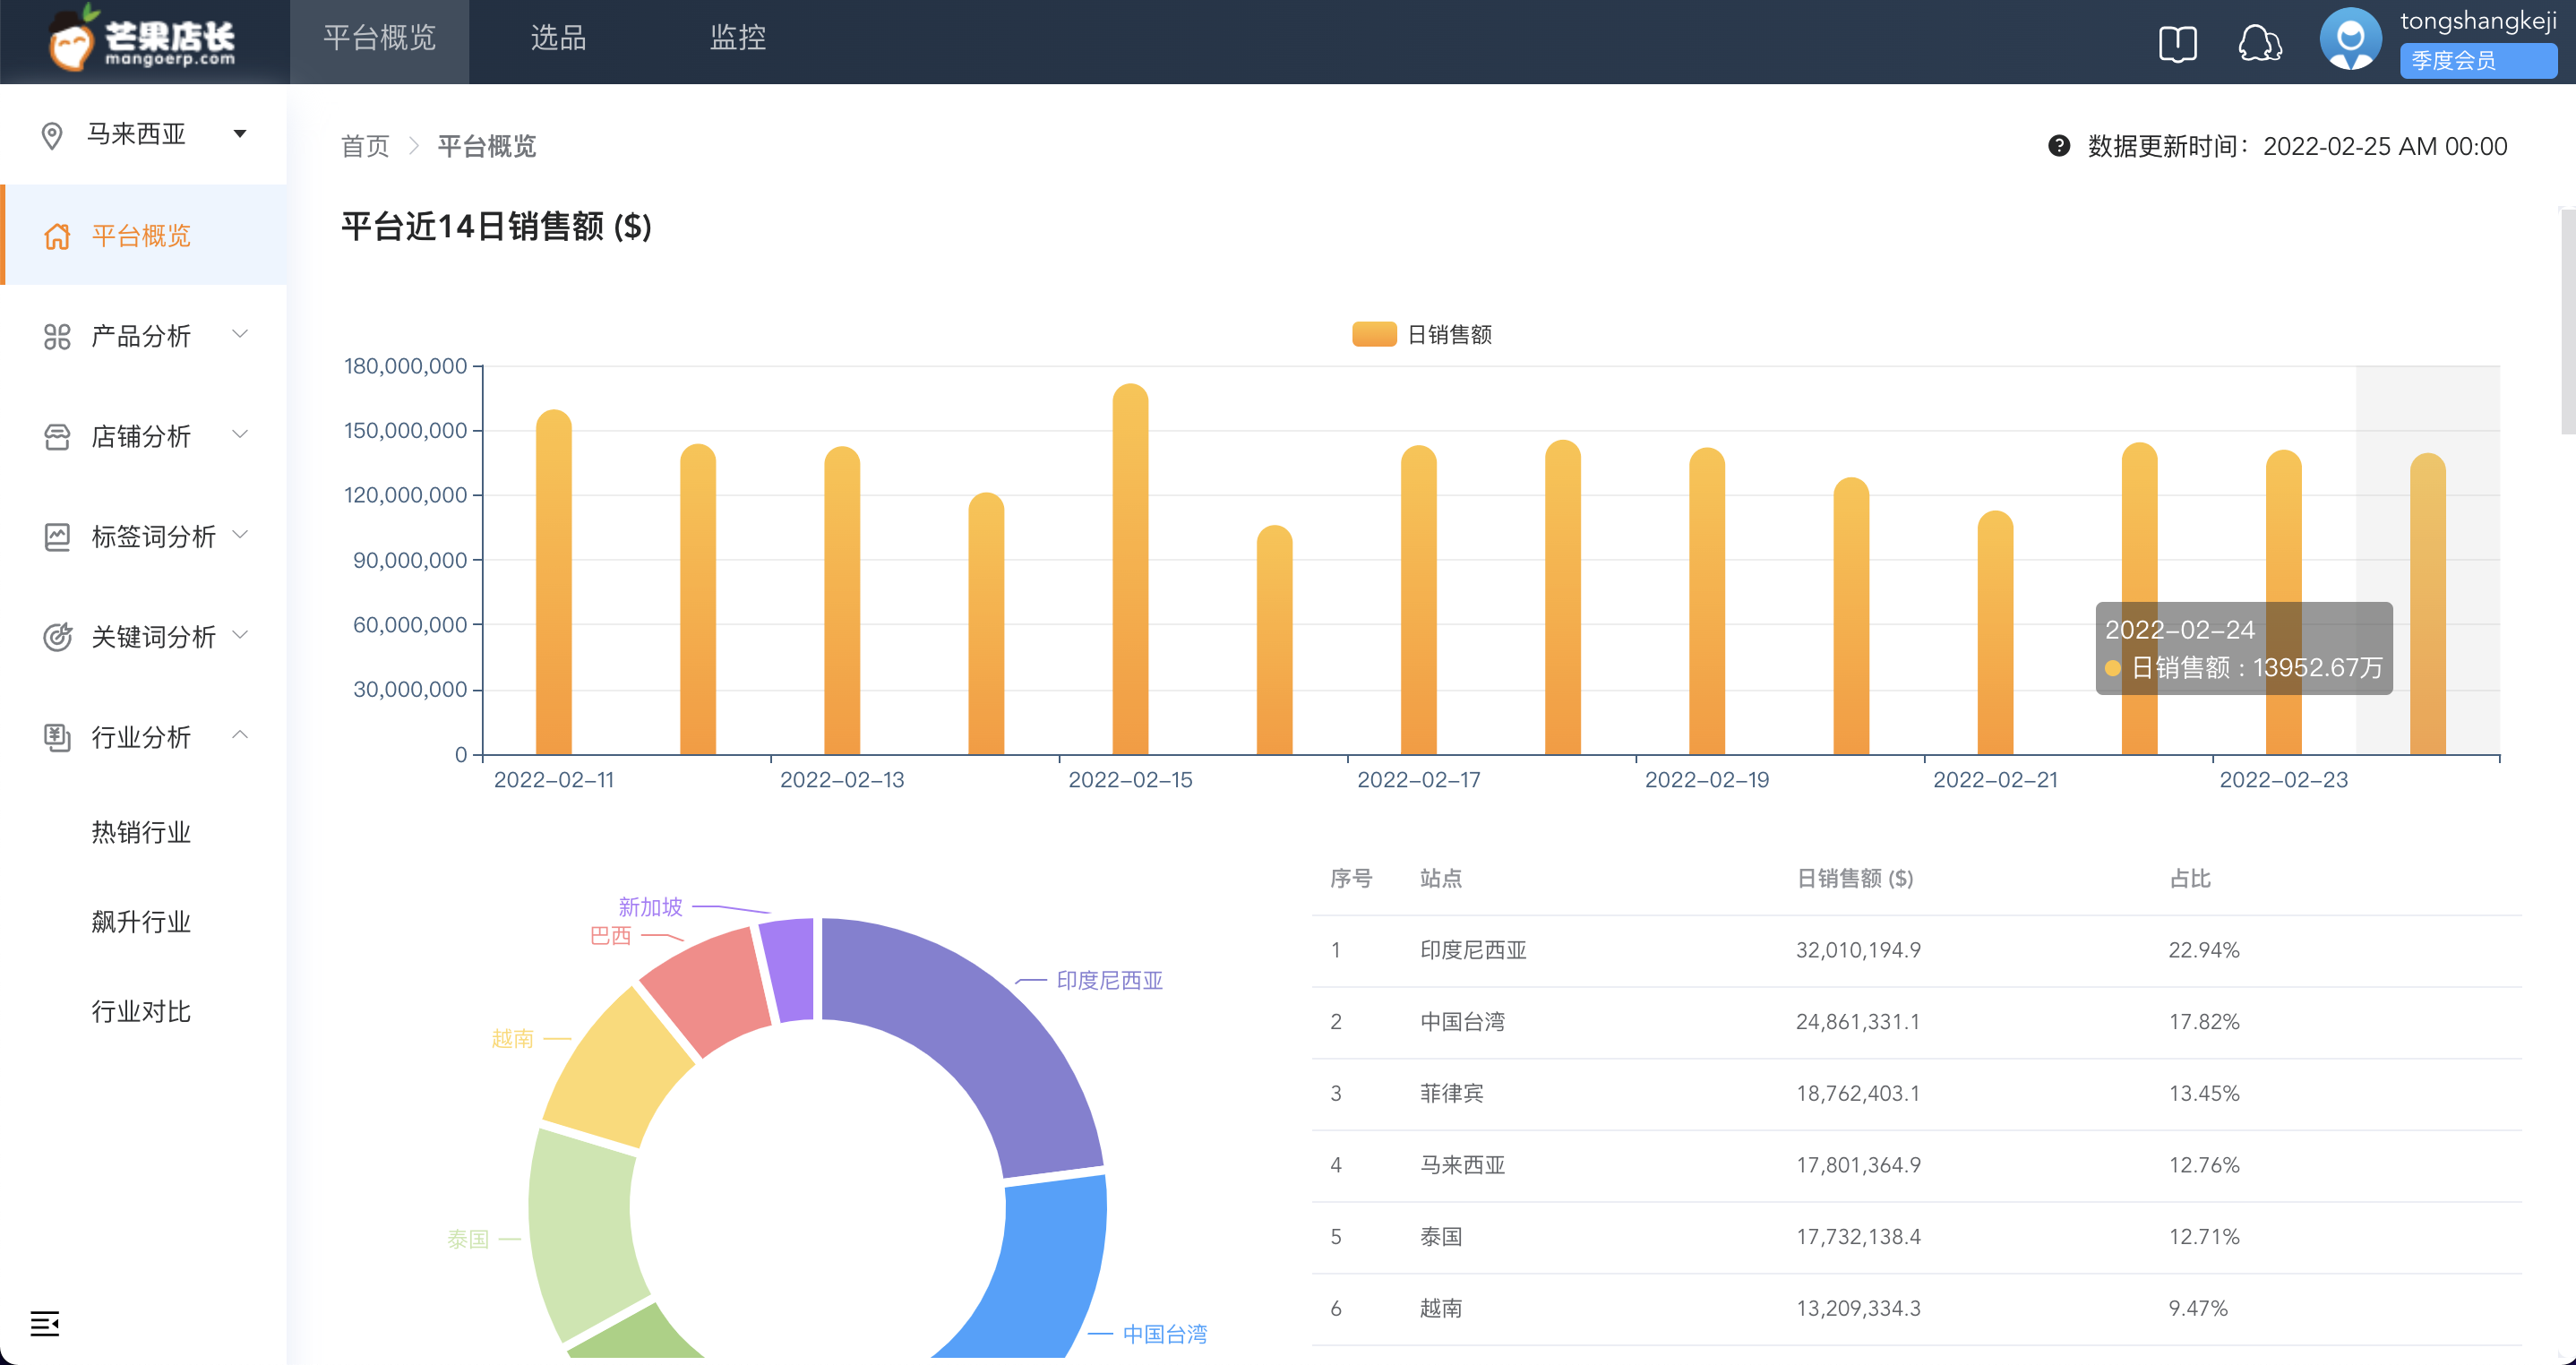The image size is (2576, 1365).
Task: Click value 32,010,194.9 in table
Action: 1858,950
